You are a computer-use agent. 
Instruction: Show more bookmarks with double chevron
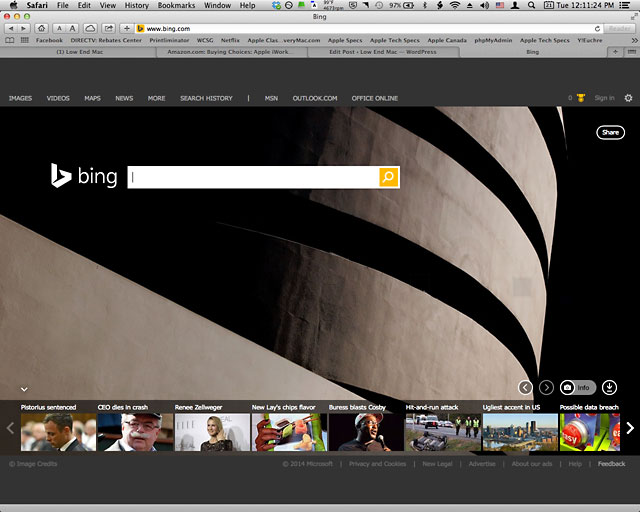(634, 40)
